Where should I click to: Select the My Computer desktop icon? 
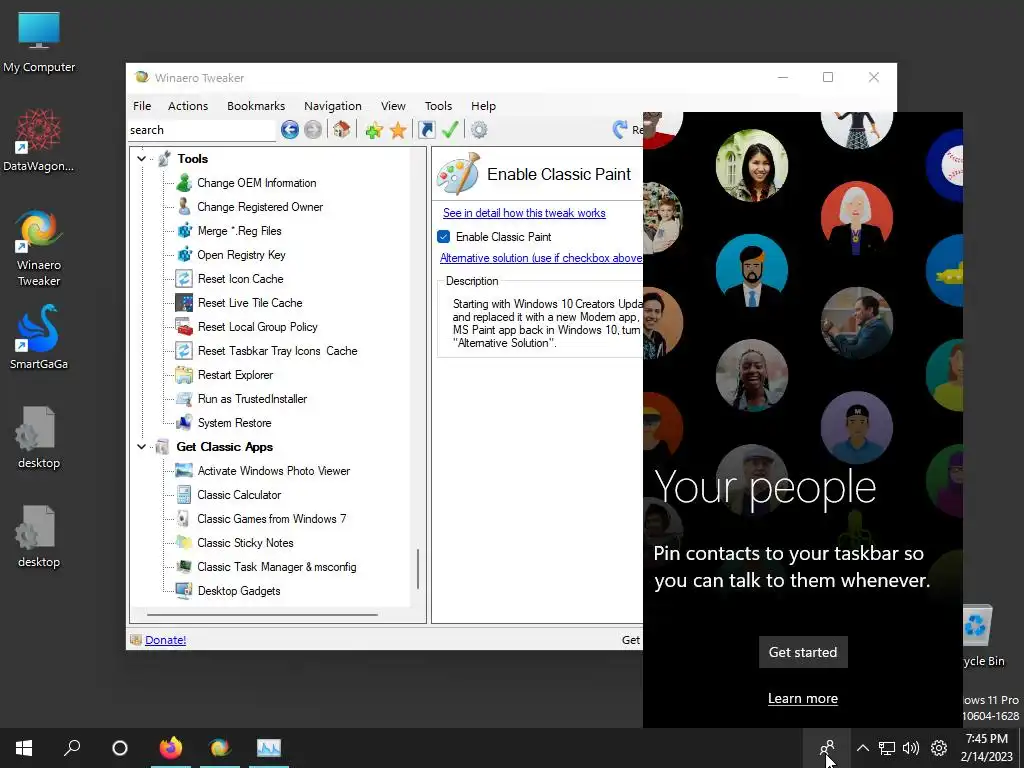pos(39,42)
